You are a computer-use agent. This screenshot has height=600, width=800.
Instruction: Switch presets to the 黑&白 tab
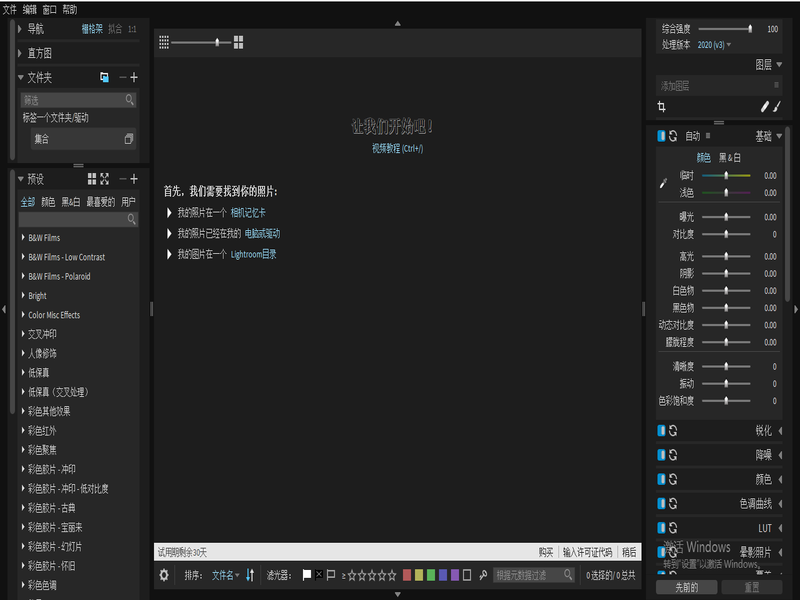coord(71,202)
